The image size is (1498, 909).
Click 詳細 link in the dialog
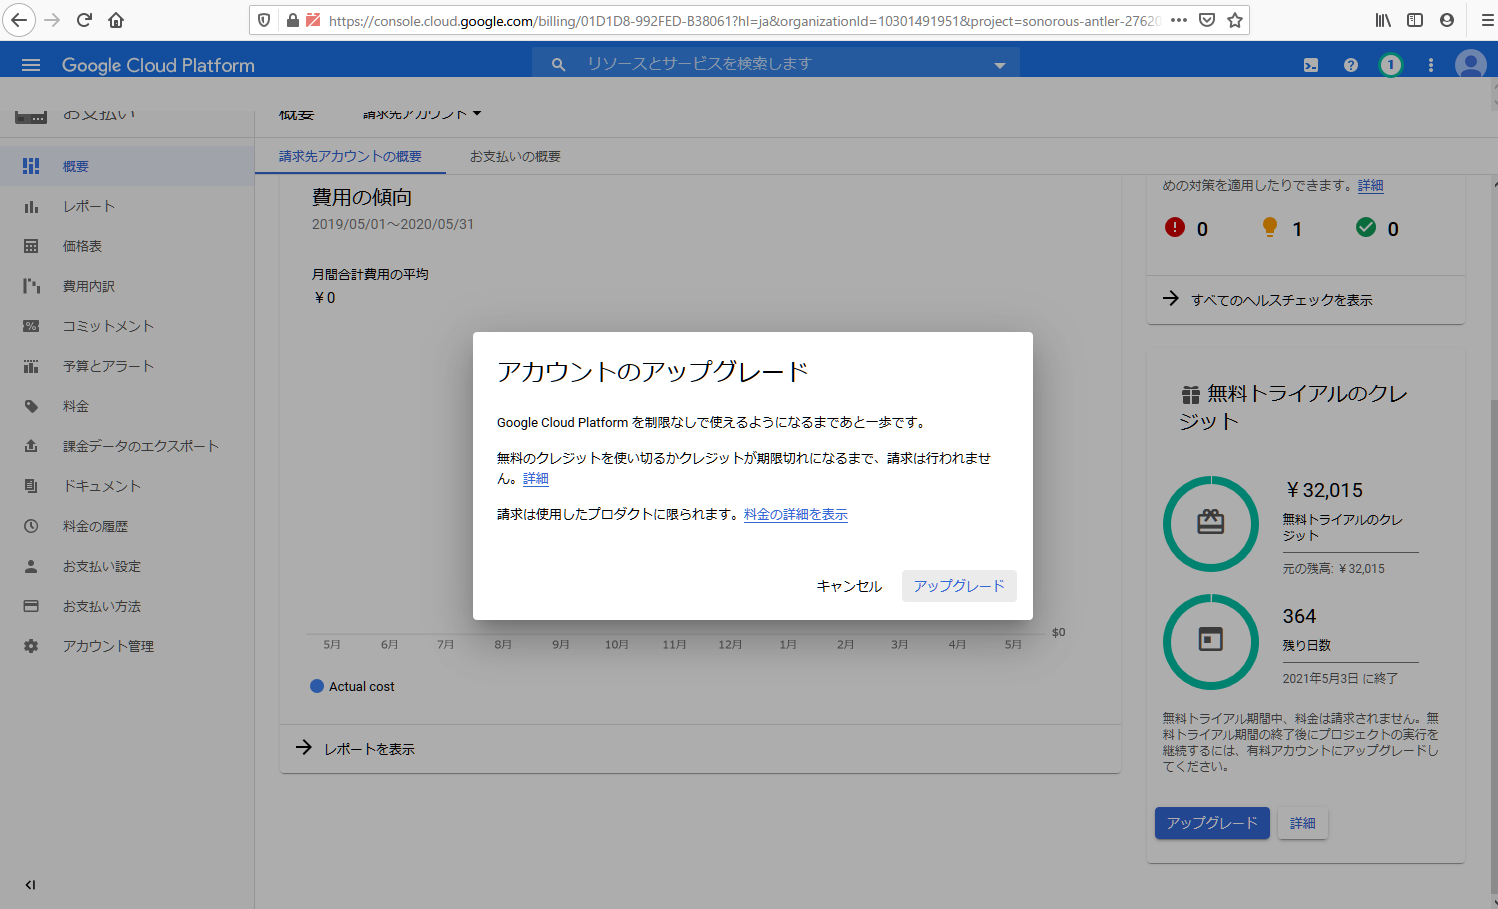point(536,479)
